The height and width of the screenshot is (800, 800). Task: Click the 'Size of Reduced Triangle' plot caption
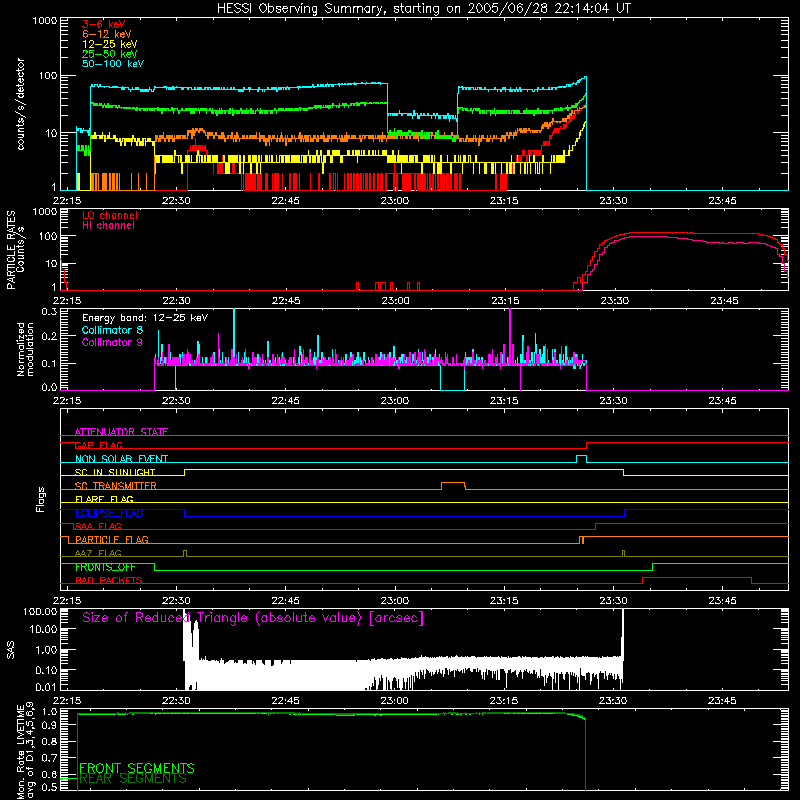pos(253,618)
